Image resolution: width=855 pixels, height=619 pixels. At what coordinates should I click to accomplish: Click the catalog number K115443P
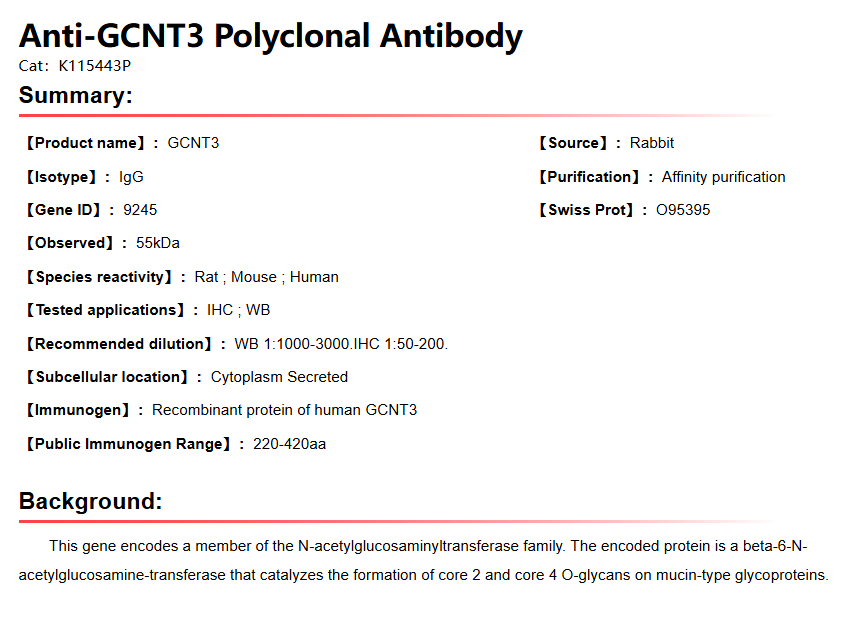[94, 66]
